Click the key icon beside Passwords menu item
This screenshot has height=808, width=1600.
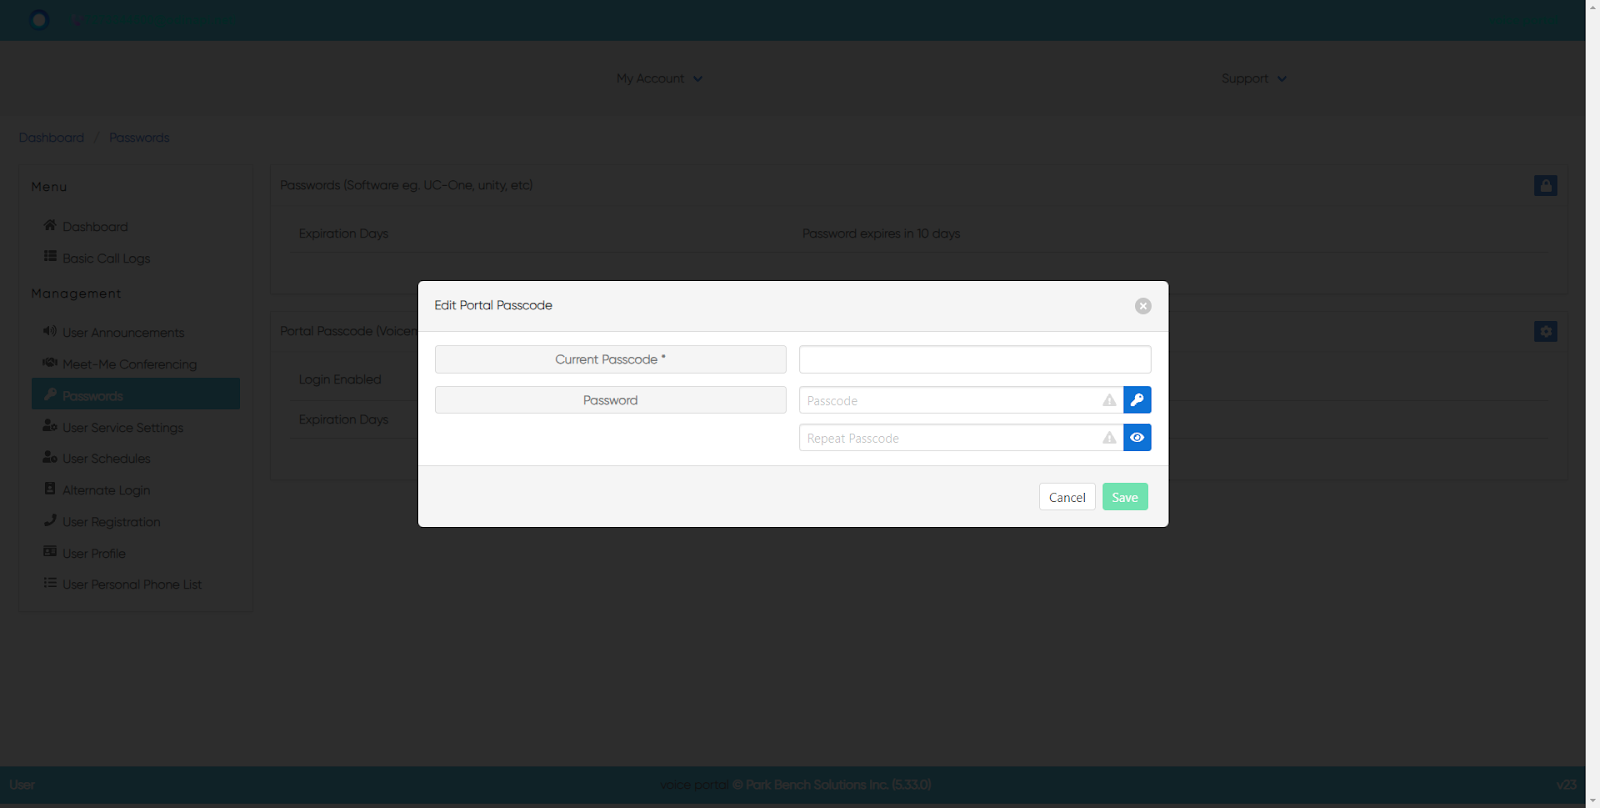50,394
